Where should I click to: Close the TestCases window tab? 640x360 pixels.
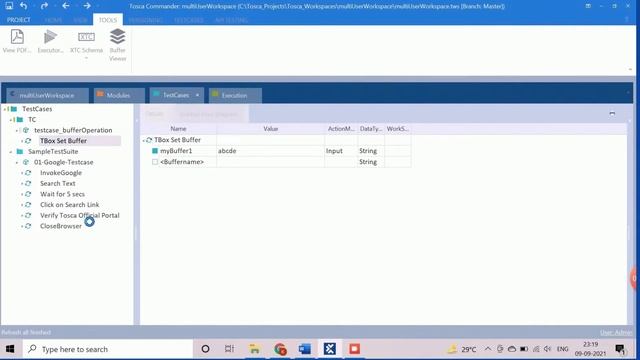point(198,95)
